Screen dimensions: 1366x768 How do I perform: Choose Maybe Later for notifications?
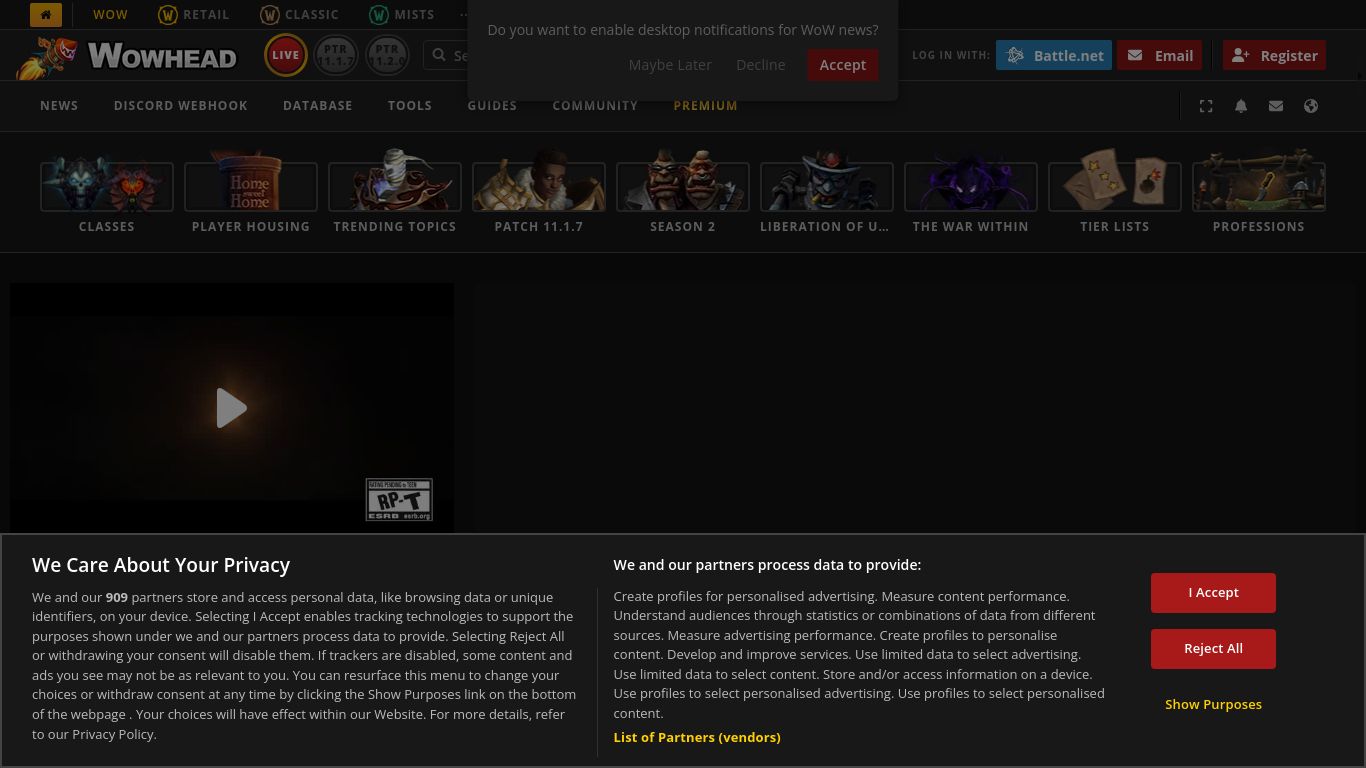[670, 65]
